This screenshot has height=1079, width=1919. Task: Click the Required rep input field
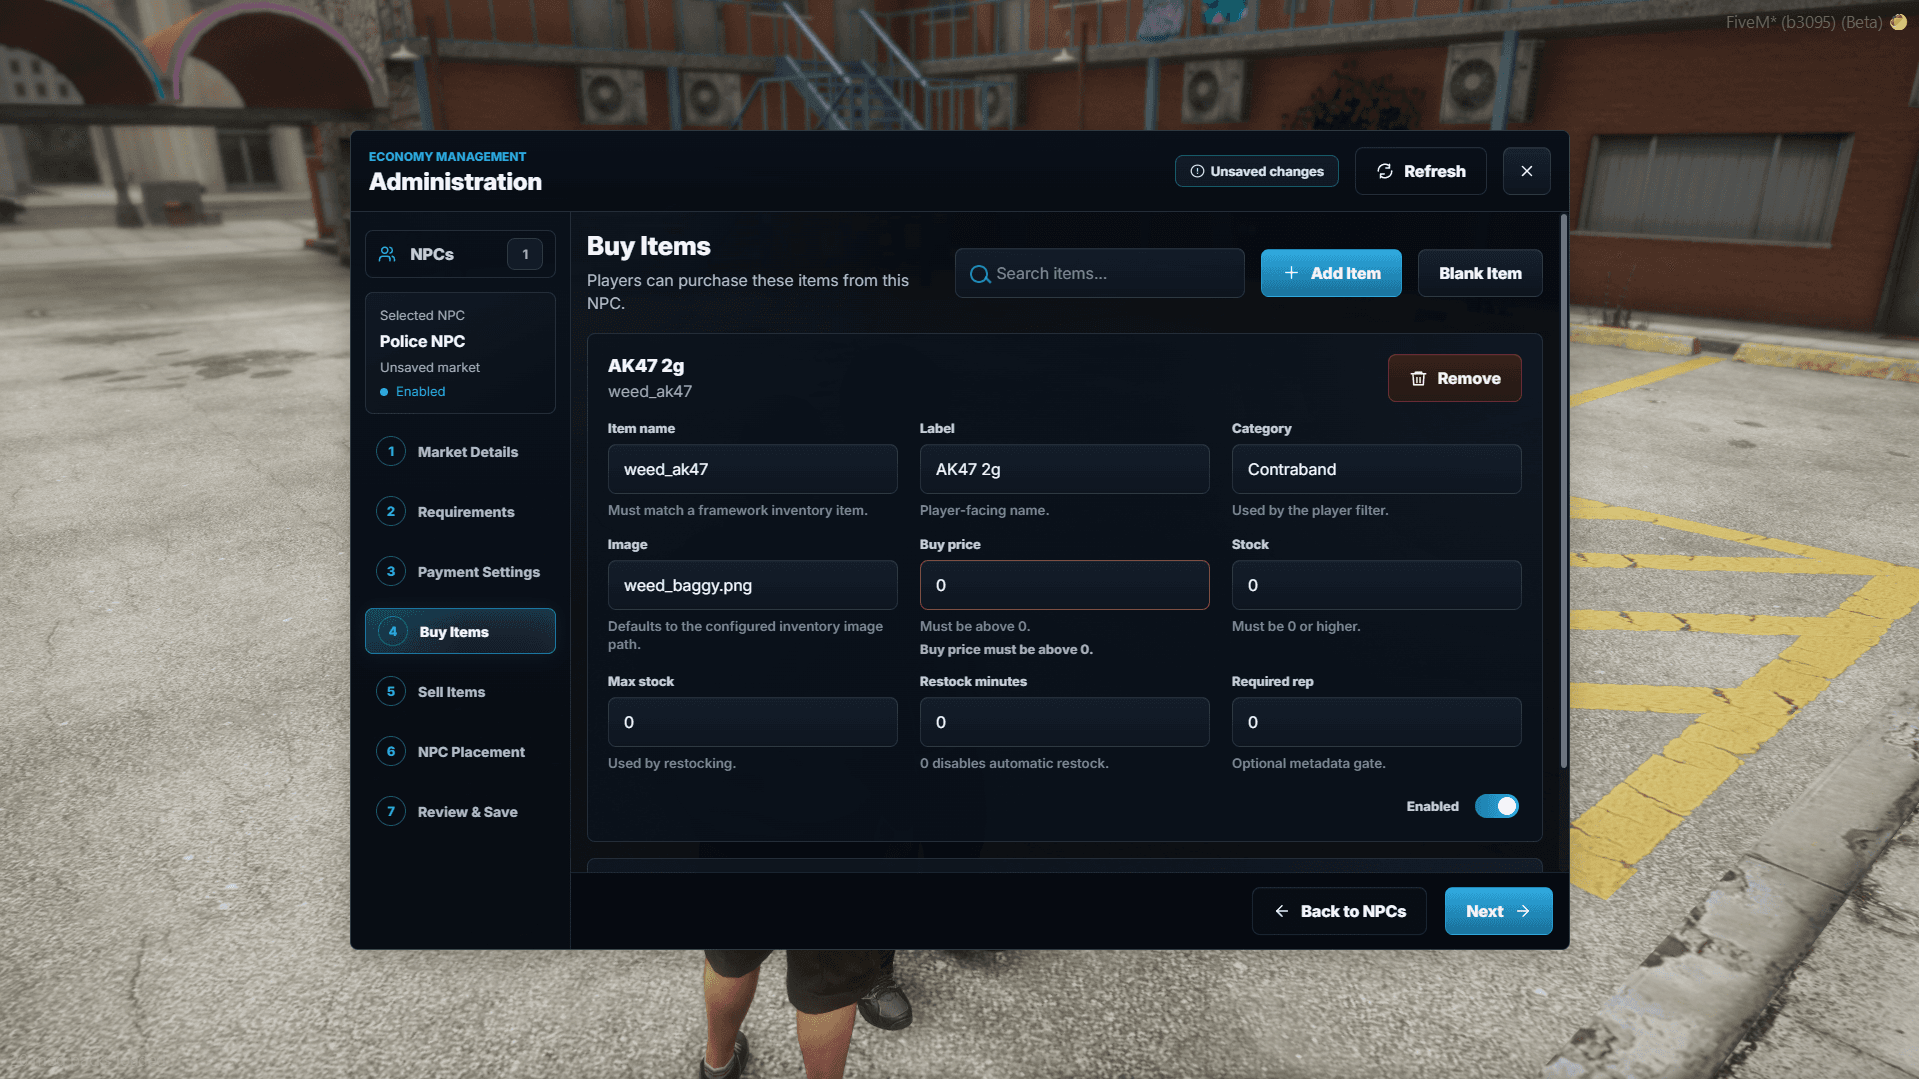(1376, 722)
